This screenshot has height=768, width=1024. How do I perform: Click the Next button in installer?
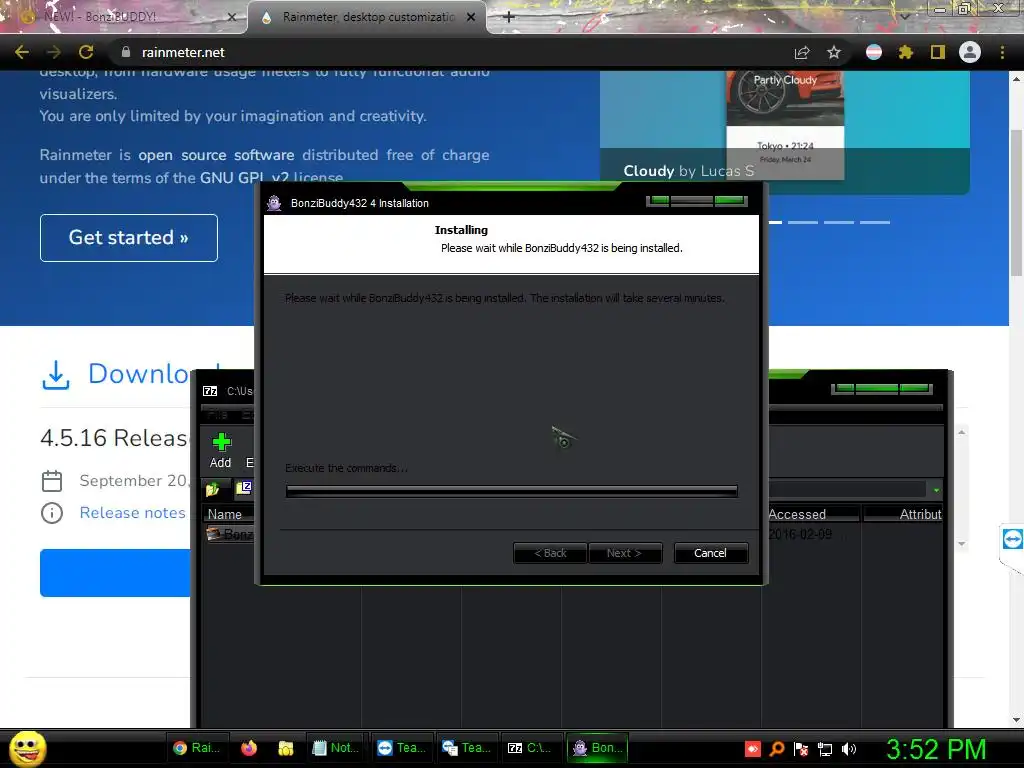(x=624, y=553)
